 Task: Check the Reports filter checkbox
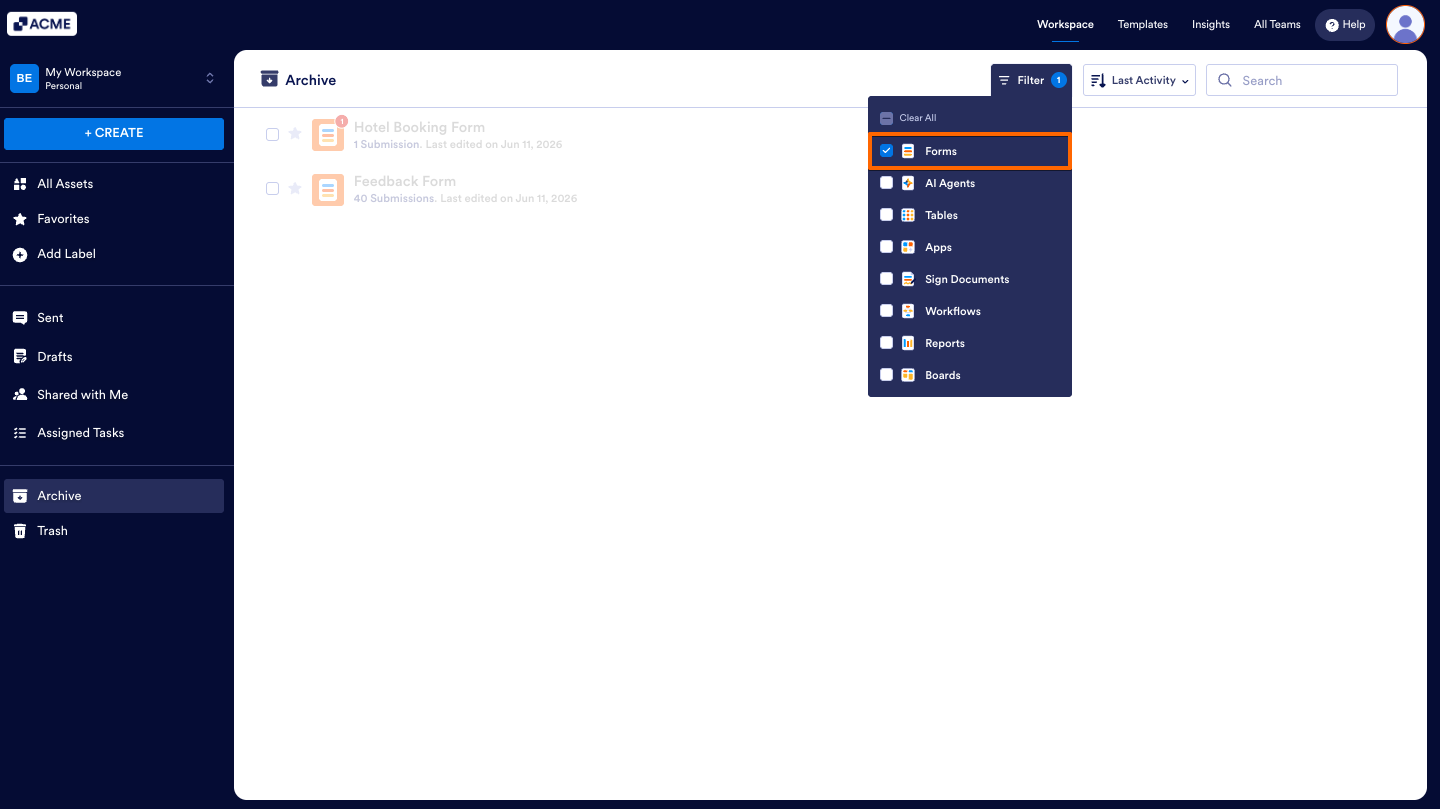[x=886, y=343]
